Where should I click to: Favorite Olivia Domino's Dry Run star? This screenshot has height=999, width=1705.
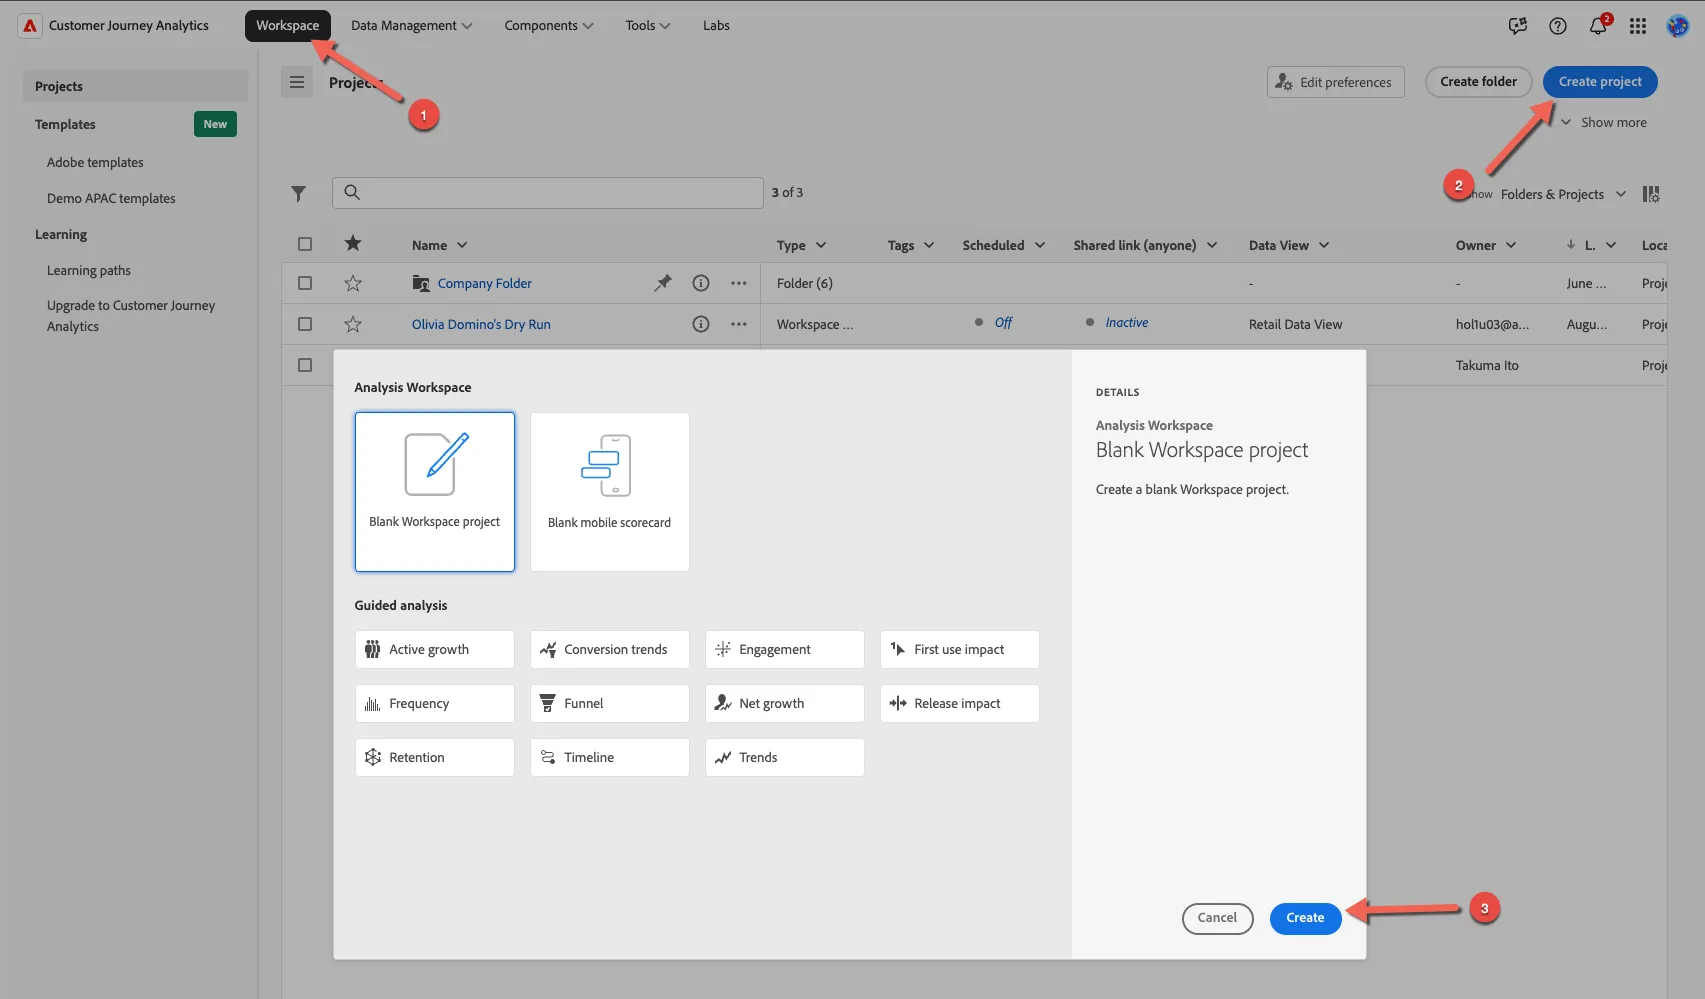(x=353, y=324)
